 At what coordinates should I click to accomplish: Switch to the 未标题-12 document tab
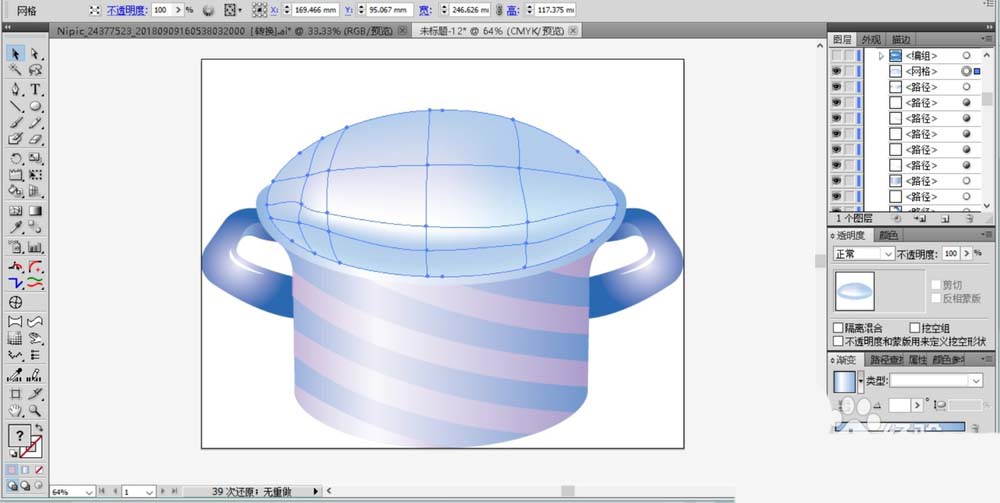[497, 31]
